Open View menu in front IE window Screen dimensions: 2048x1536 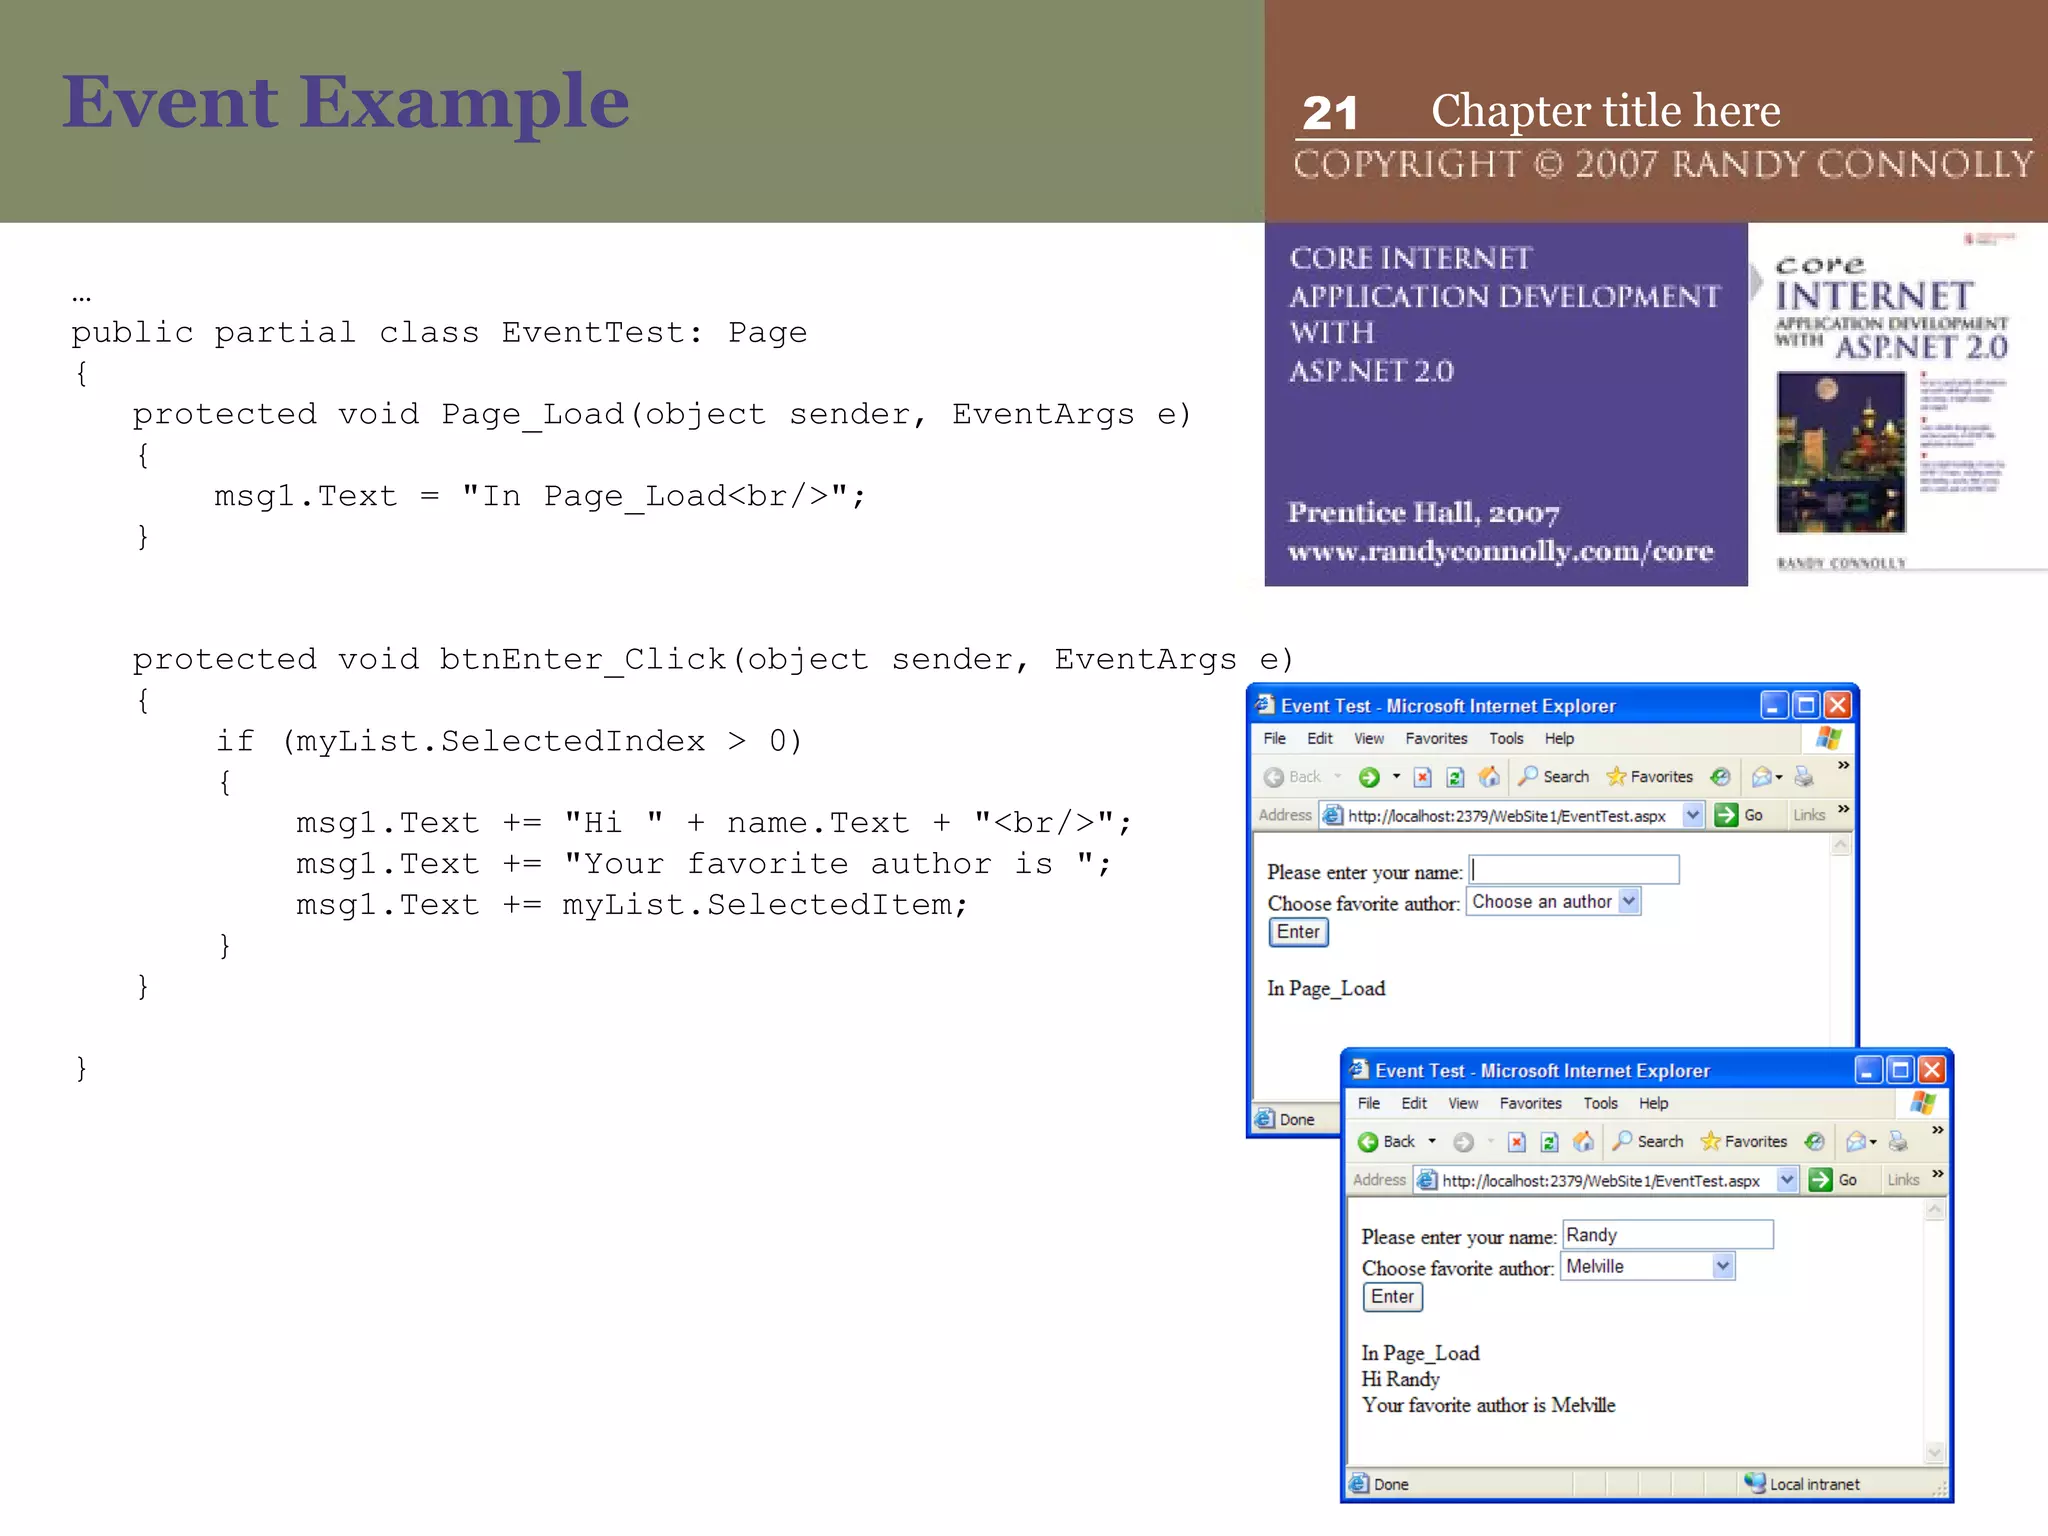pos(1463,1103)
